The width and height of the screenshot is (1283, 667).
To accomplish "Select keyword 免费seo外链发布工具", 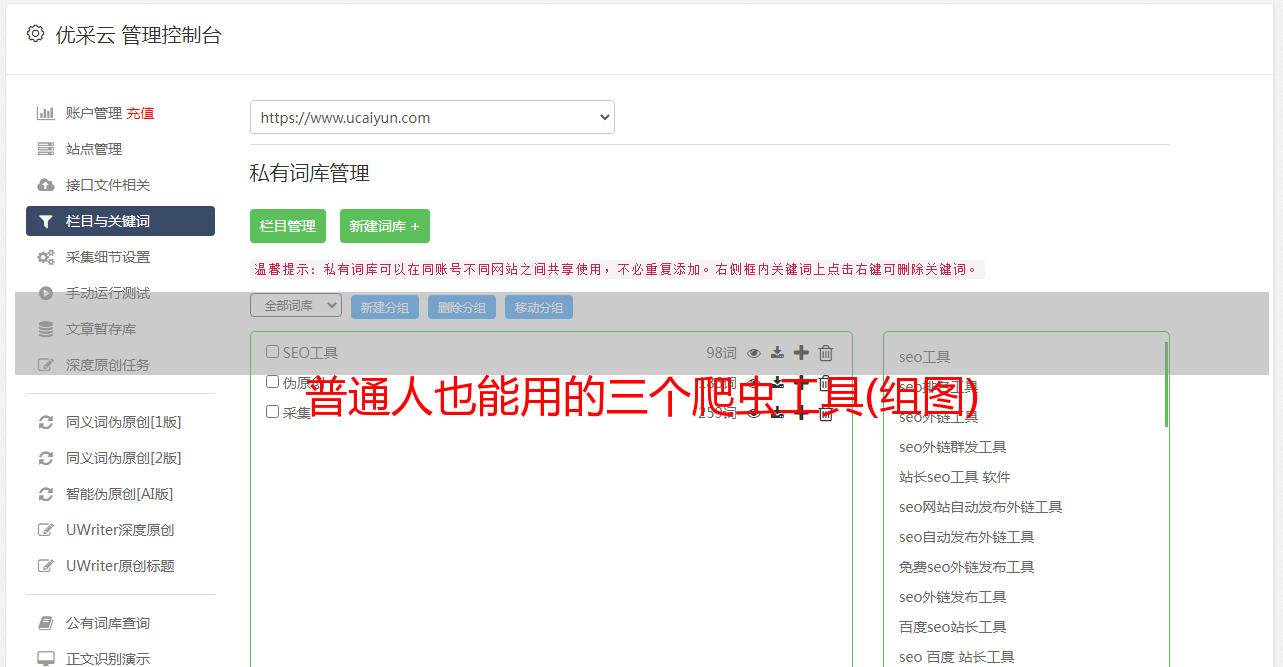I will pos(967,567).
